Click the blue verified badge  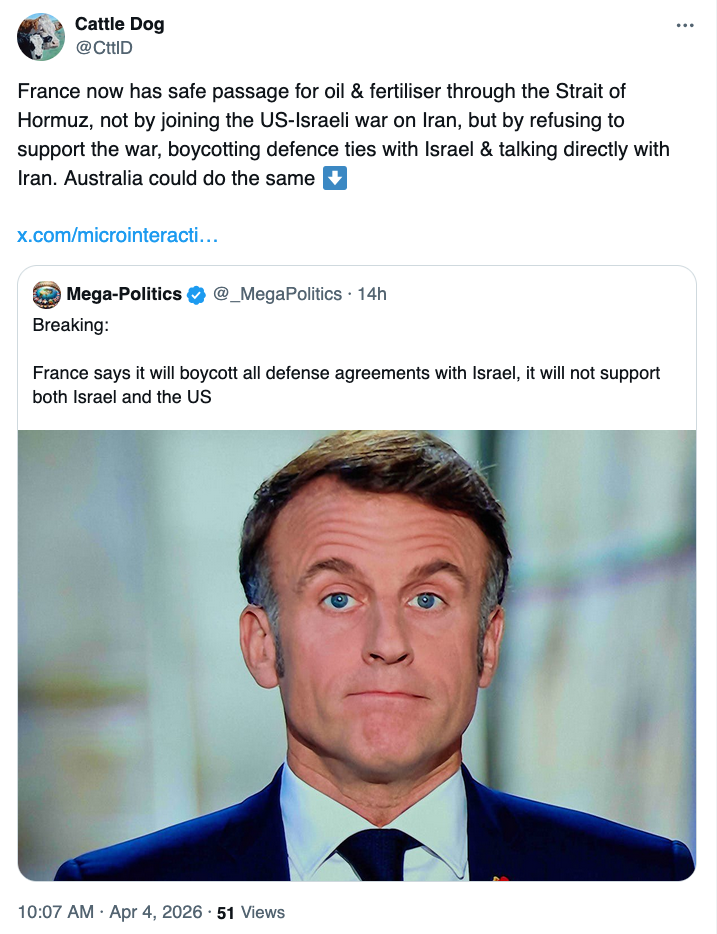pos(197,294)
